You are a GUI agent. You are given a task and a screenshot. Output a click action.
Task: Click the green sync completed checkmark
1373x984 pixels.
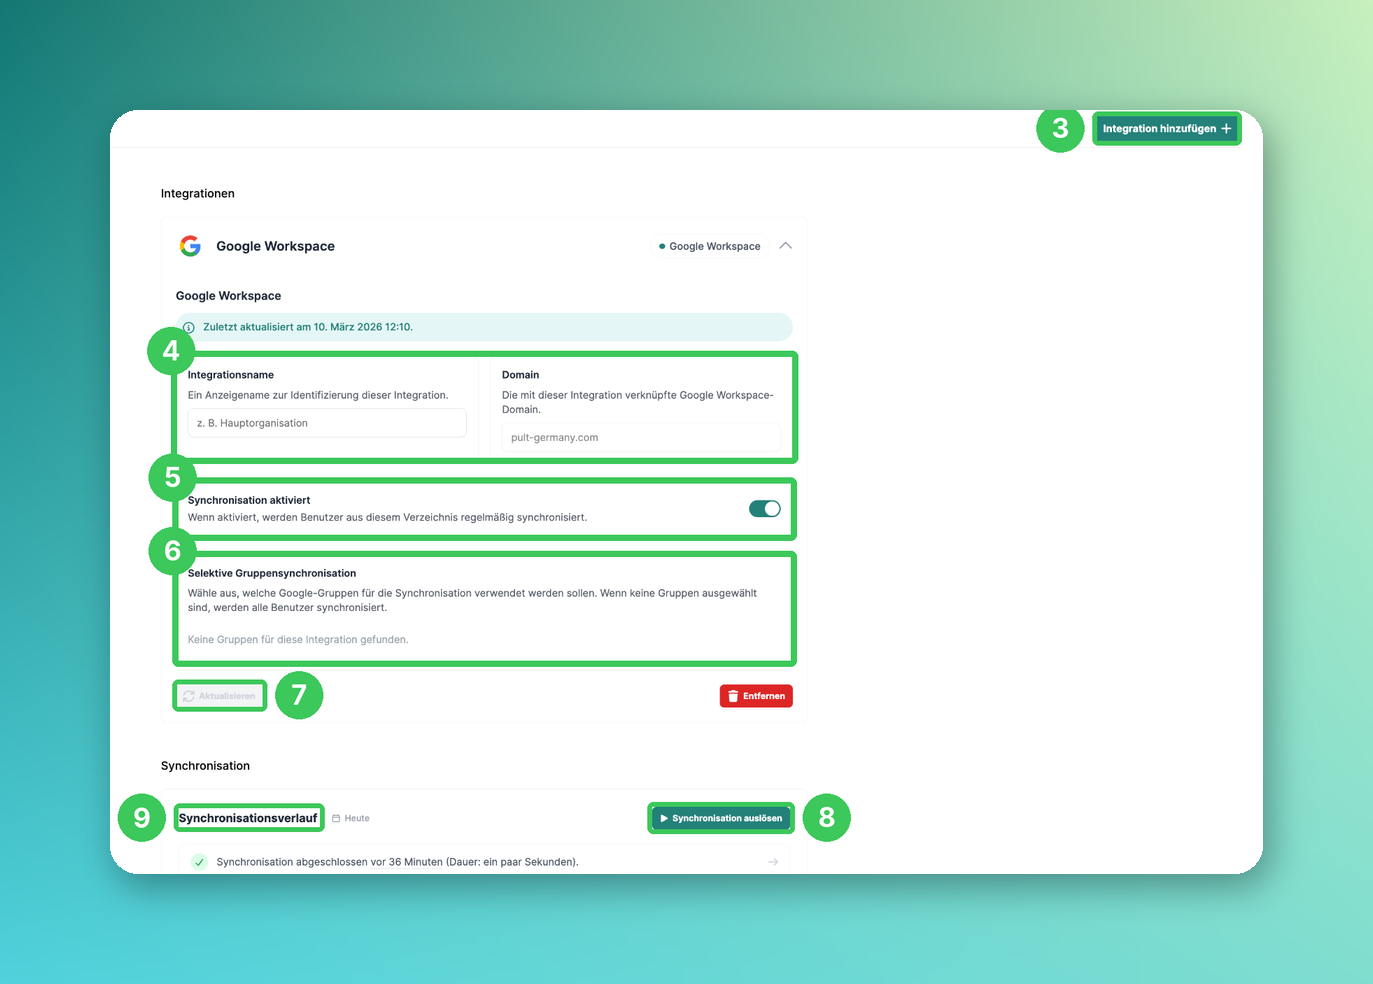199,862
